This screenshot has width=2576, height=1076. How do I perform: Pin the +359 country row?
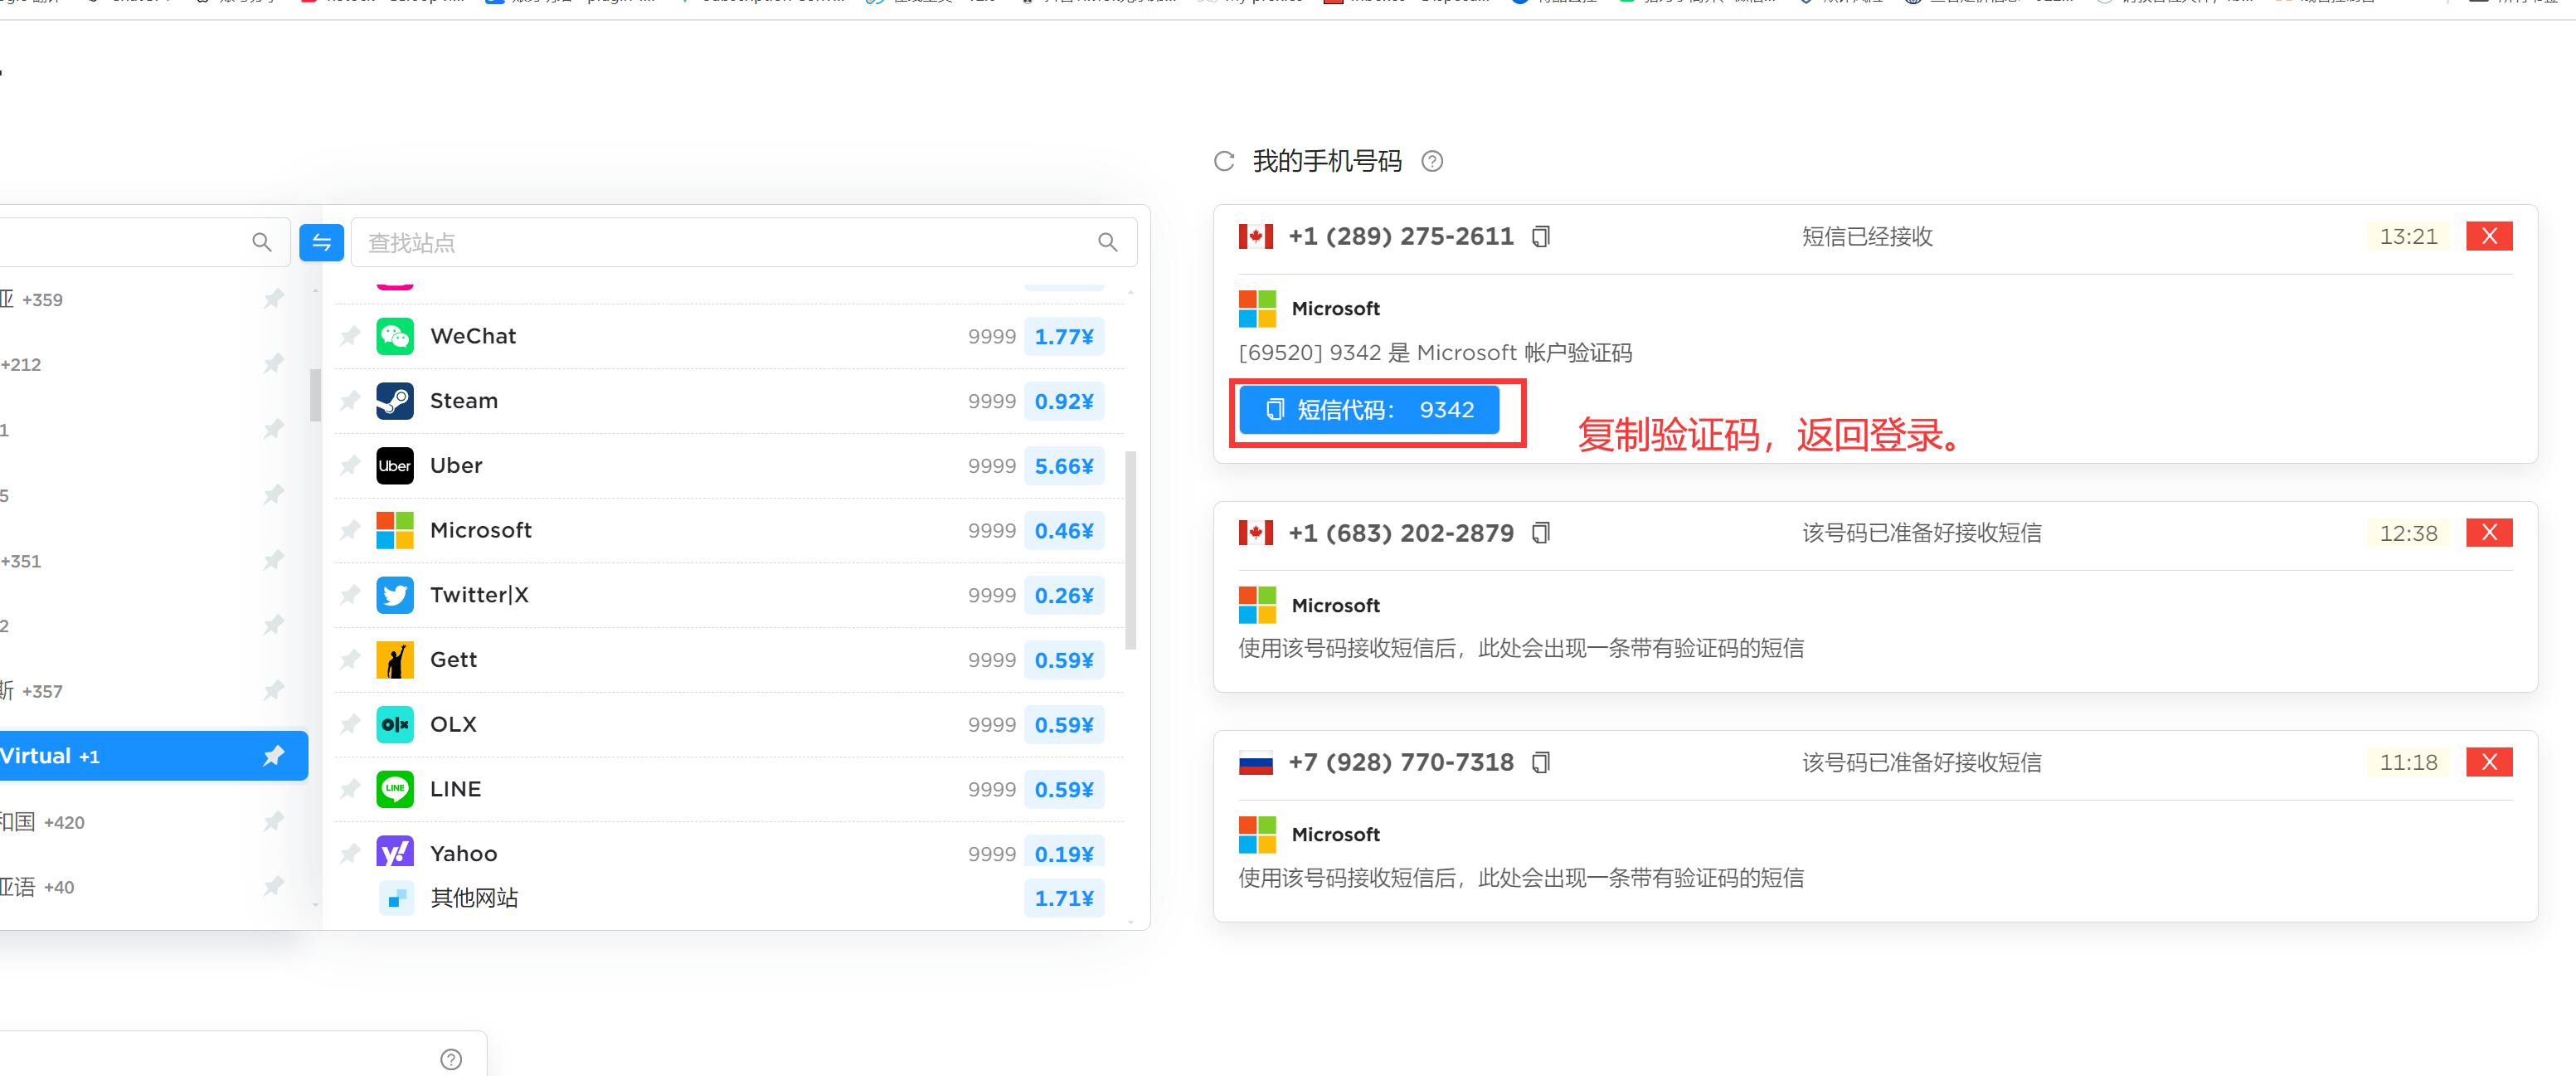pyautogui.click(x=273, y=299)
